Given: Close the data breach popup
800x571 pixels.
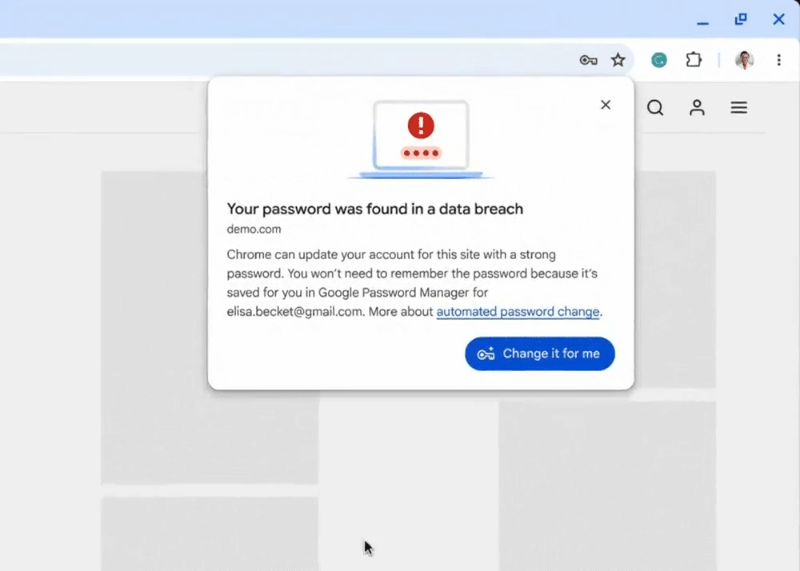Looking at the screenshot, I should click(x=605, y=105).
